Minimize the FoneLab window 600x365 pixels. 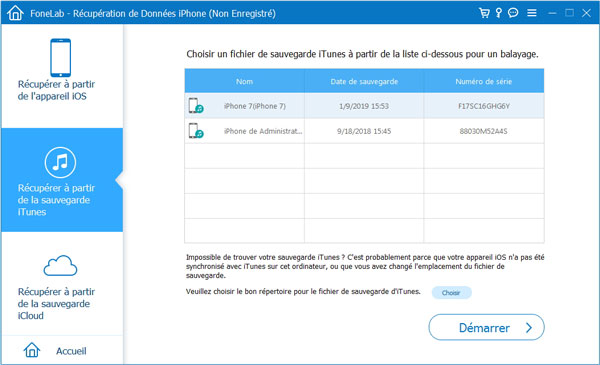[552, 13]
